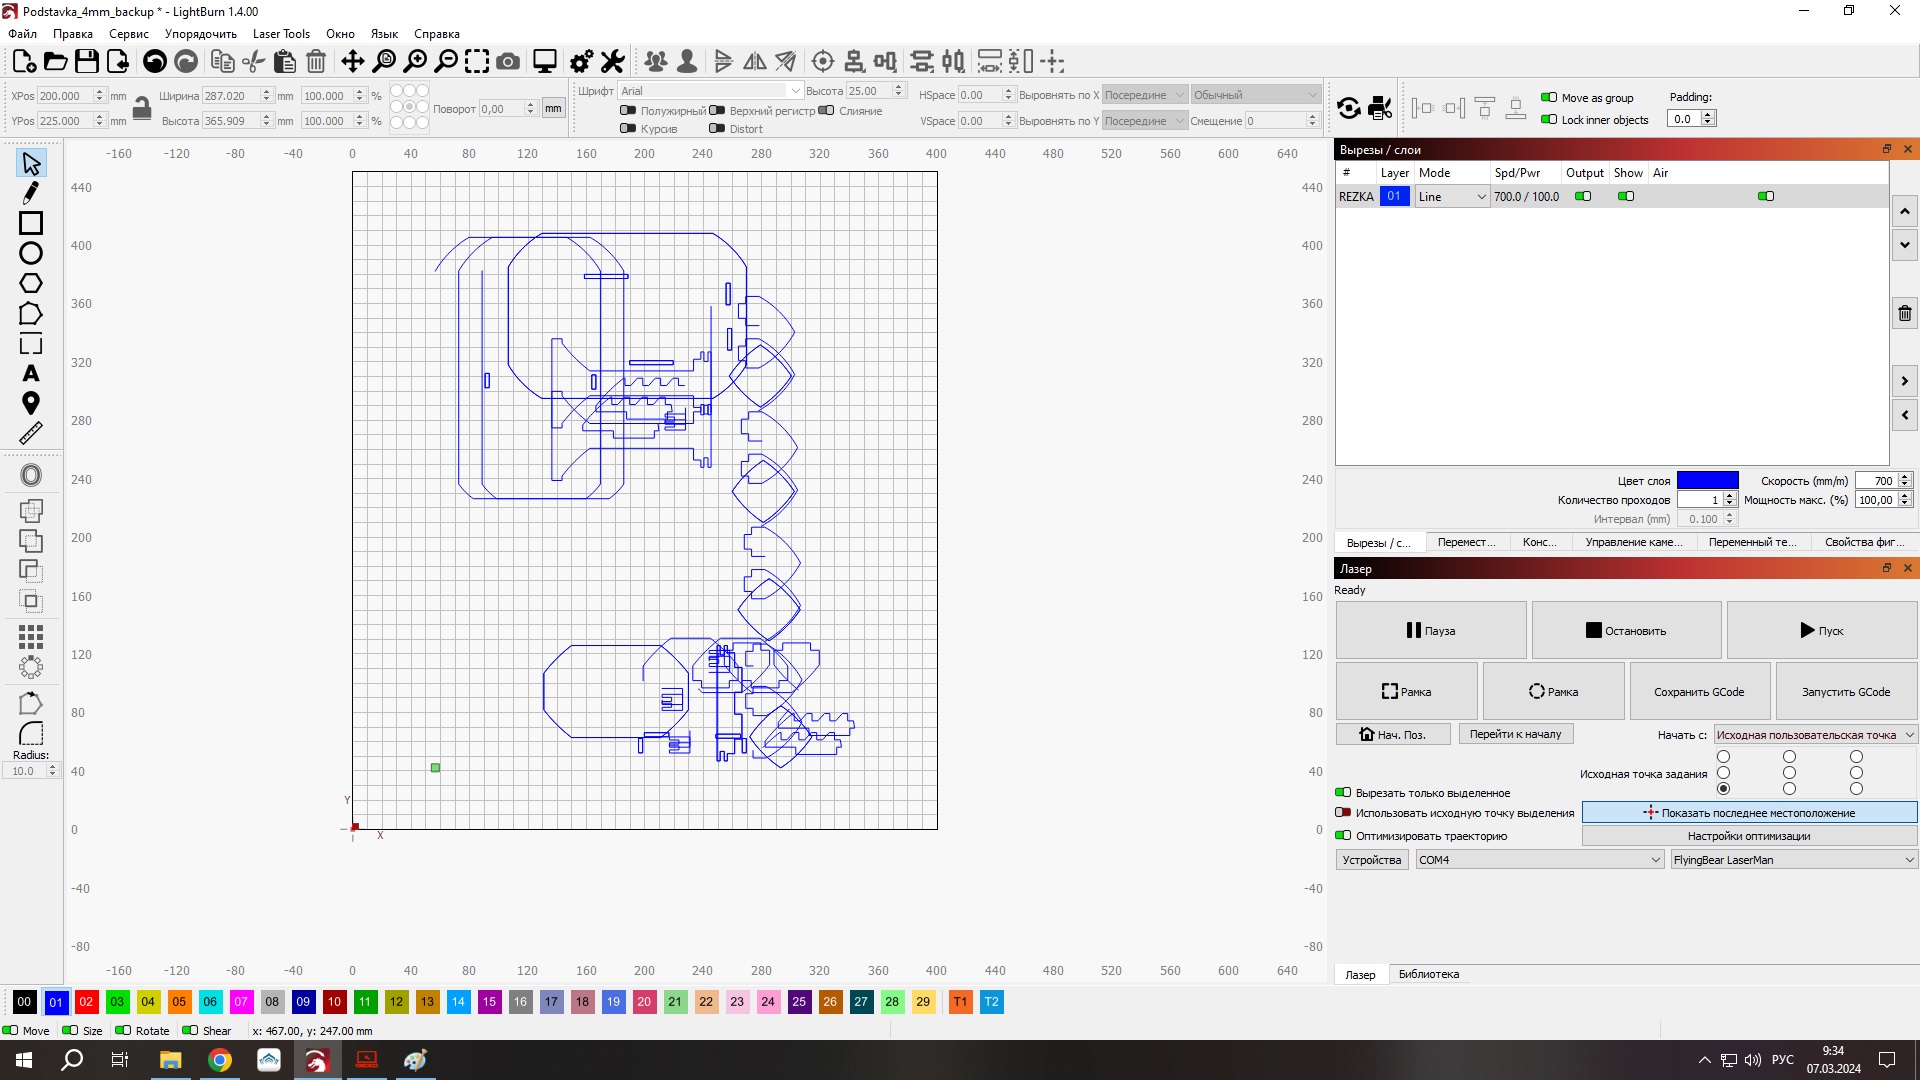Screen dimensions: 1920x1080
Task: Toggle 'Полужирный' bold switch
Action: [628, 111]
